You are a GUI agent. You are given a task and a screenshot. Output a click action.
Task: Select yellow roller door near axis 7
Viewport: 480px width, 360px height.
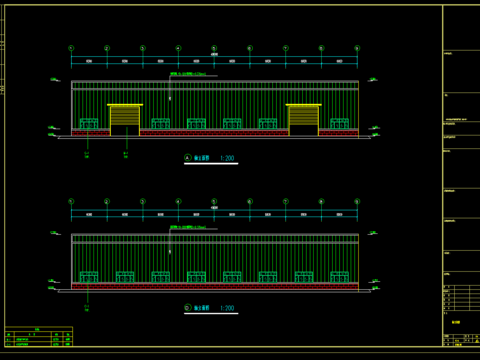coord(304,120)
